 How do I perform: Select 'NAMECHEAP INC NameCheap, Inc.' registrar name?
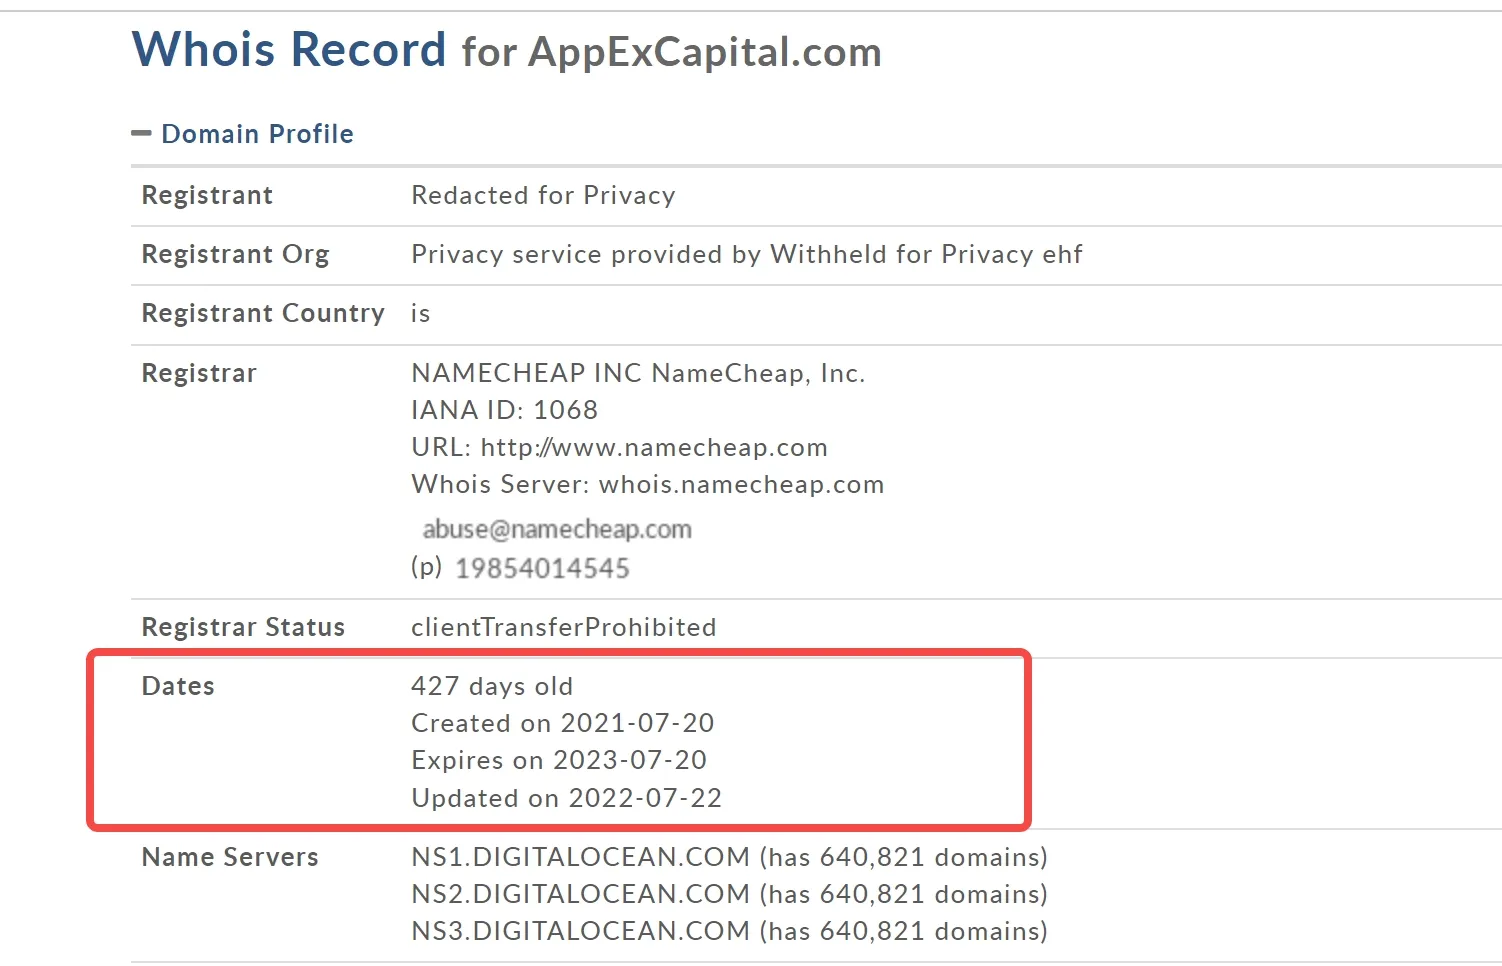point(638,373)
